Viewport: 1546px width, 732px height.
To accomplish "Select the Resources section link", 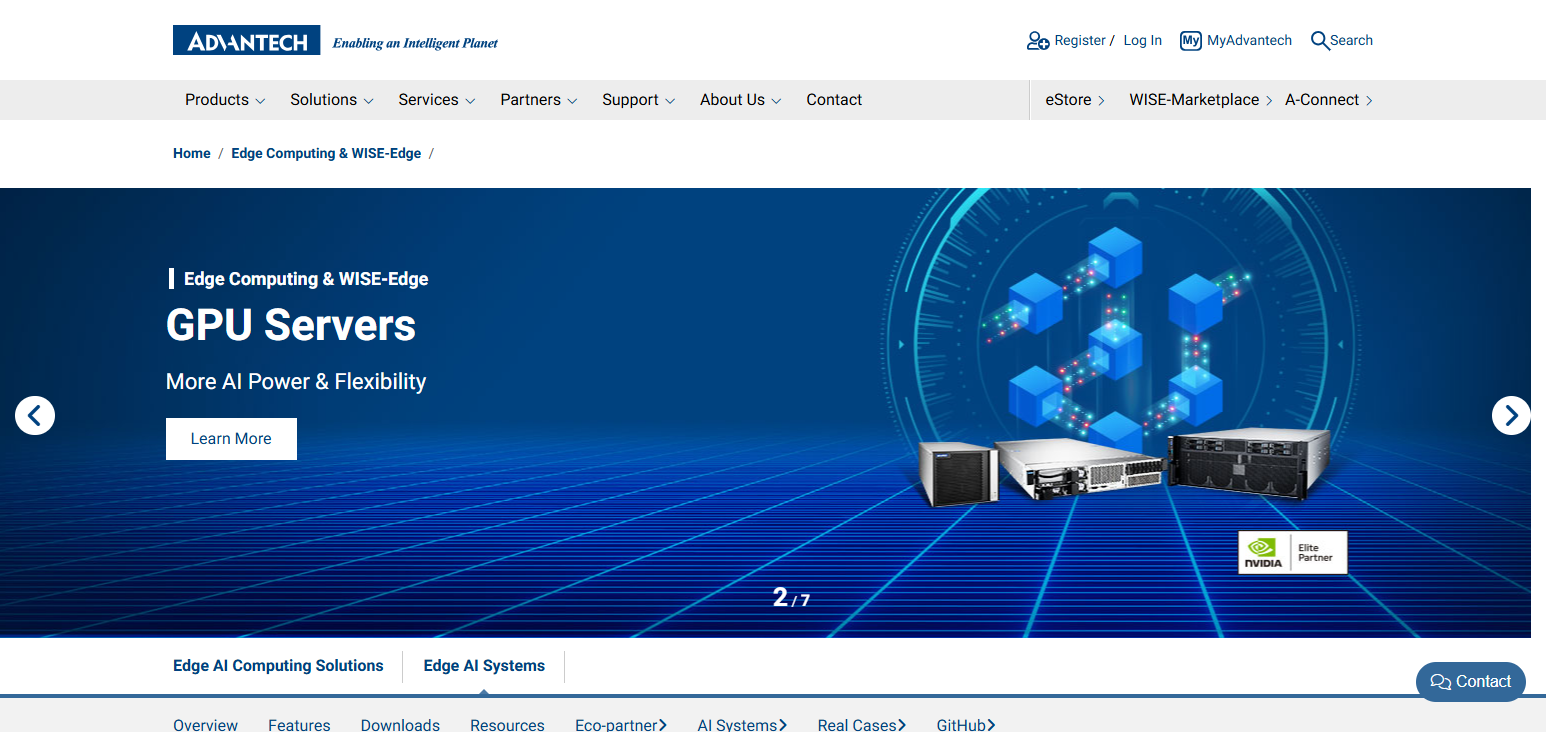I will [508, 724].
